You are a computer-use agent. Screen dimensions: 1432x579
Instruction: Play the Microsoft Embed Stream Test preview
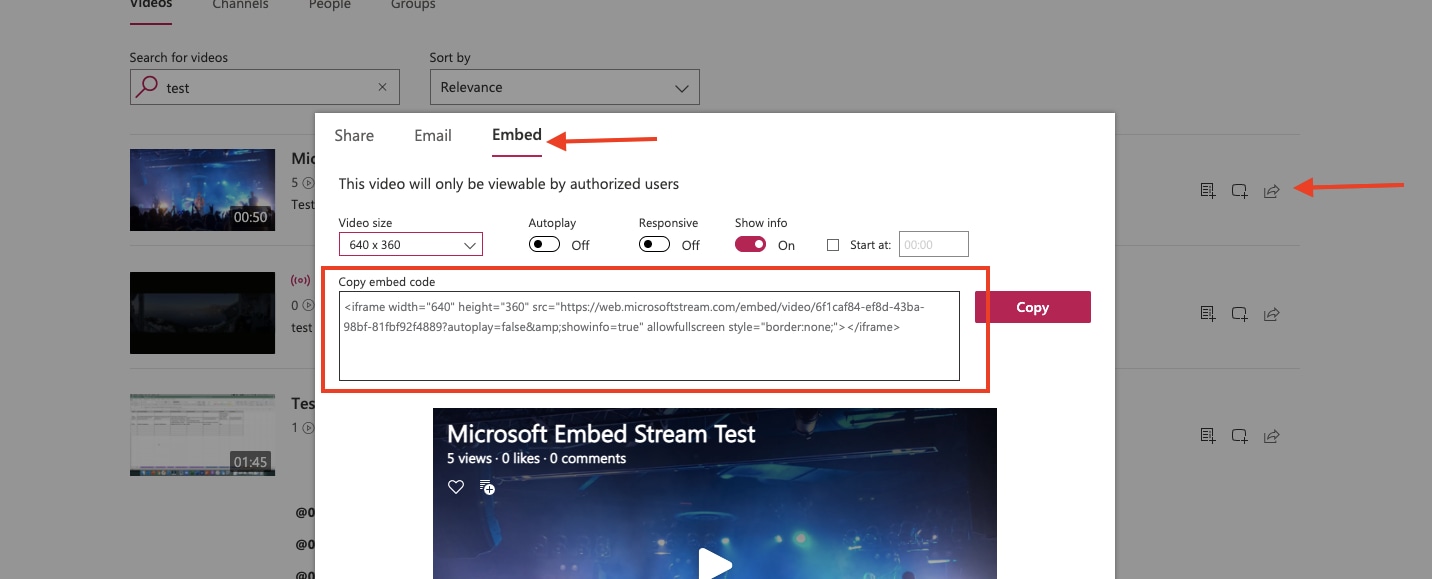[715, 564]
